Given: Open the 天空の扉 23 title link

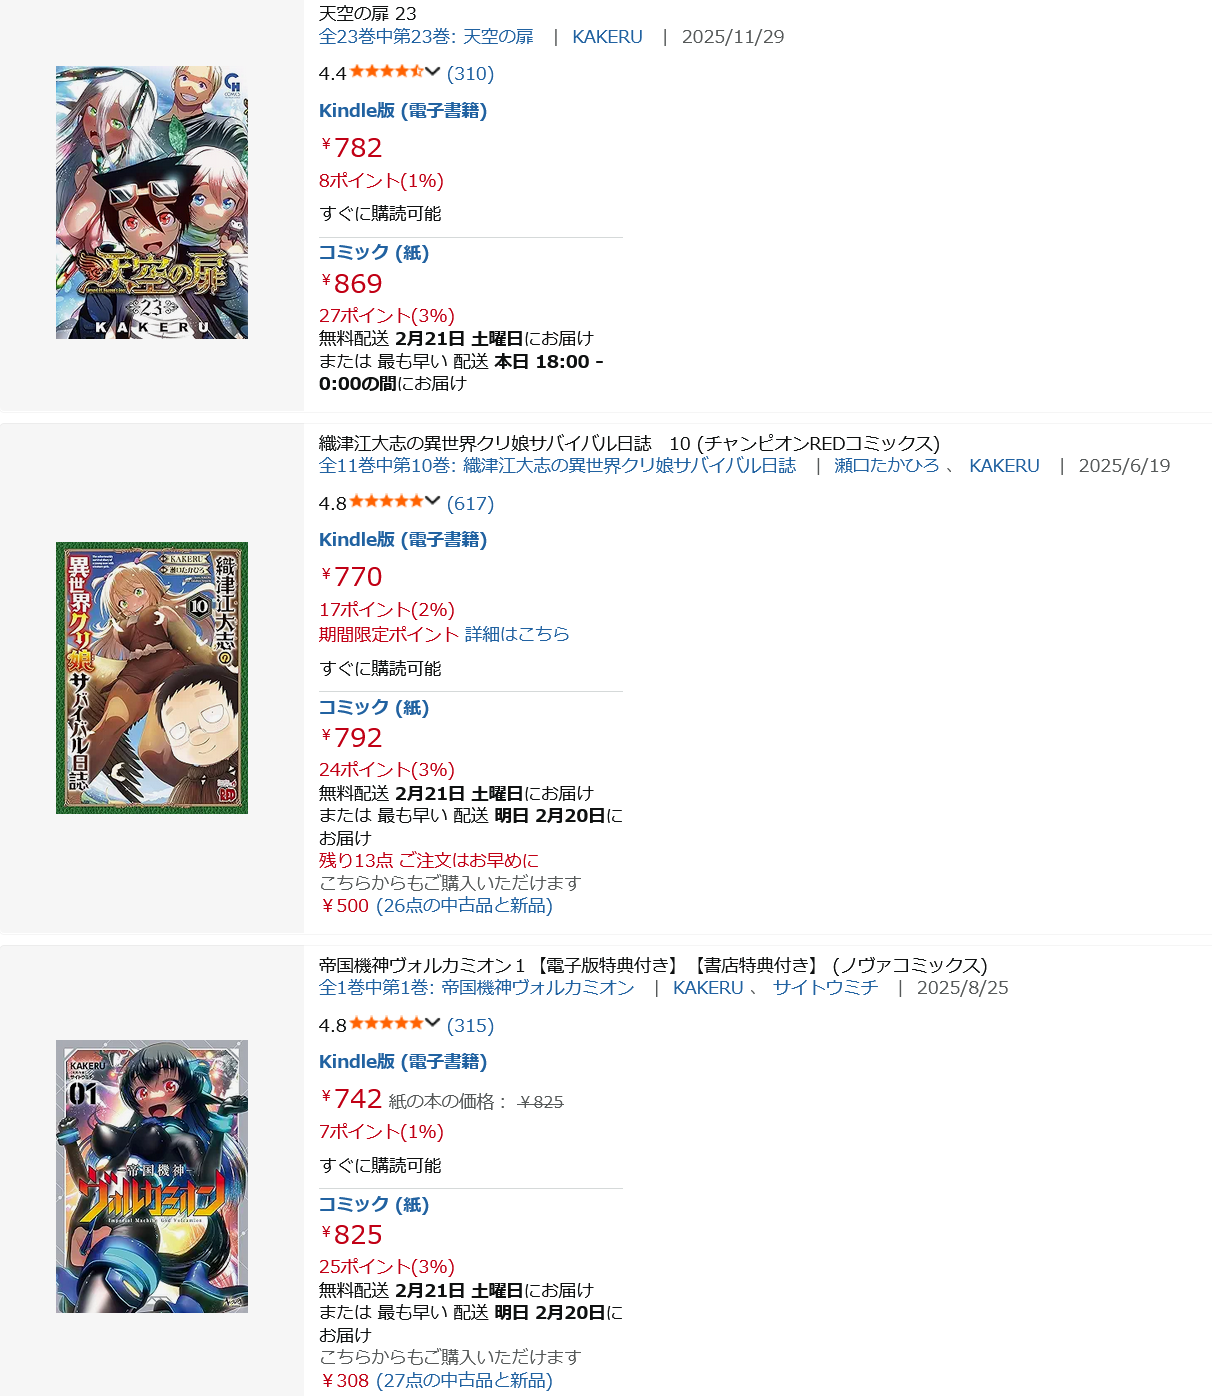Looking at the screenshot, I should point(367,13).
